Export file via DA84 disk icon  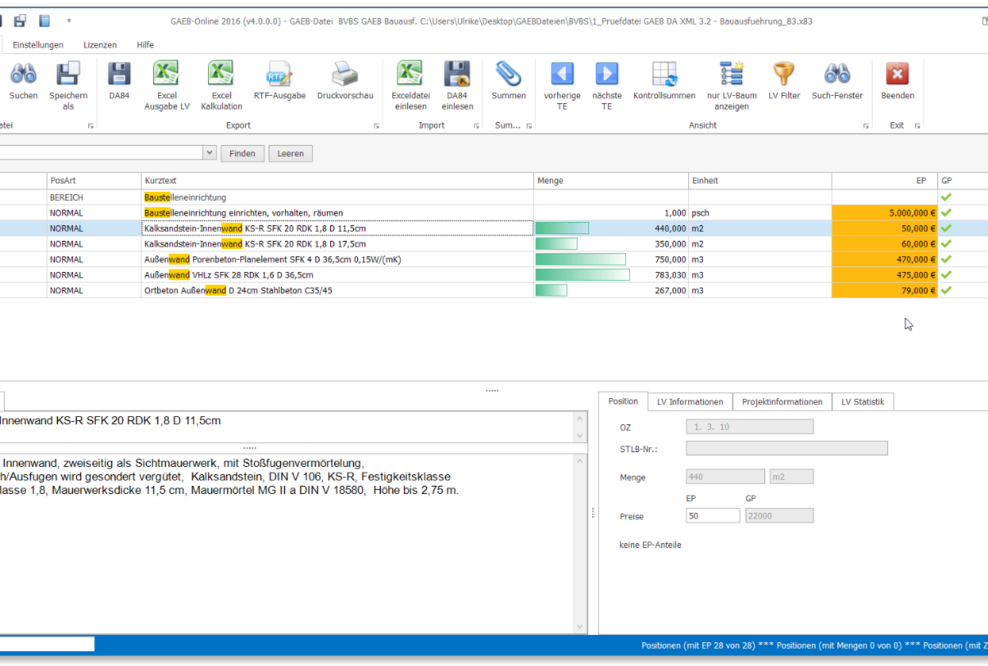pyautogui.click(x=119, y=75)
